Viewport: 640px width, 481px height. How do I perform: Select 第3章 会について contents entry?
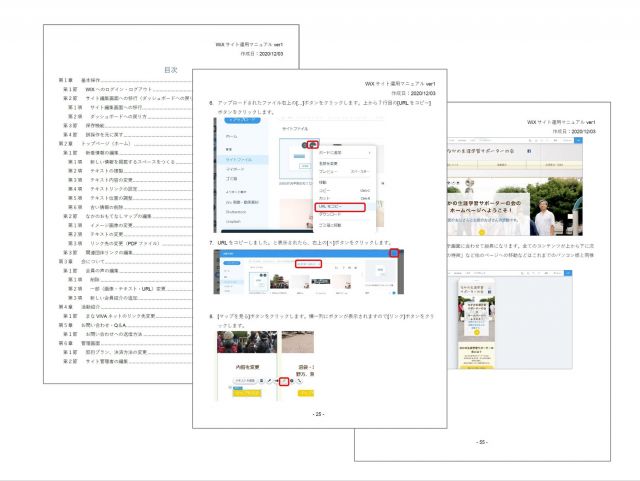click(x=124, y=261)
